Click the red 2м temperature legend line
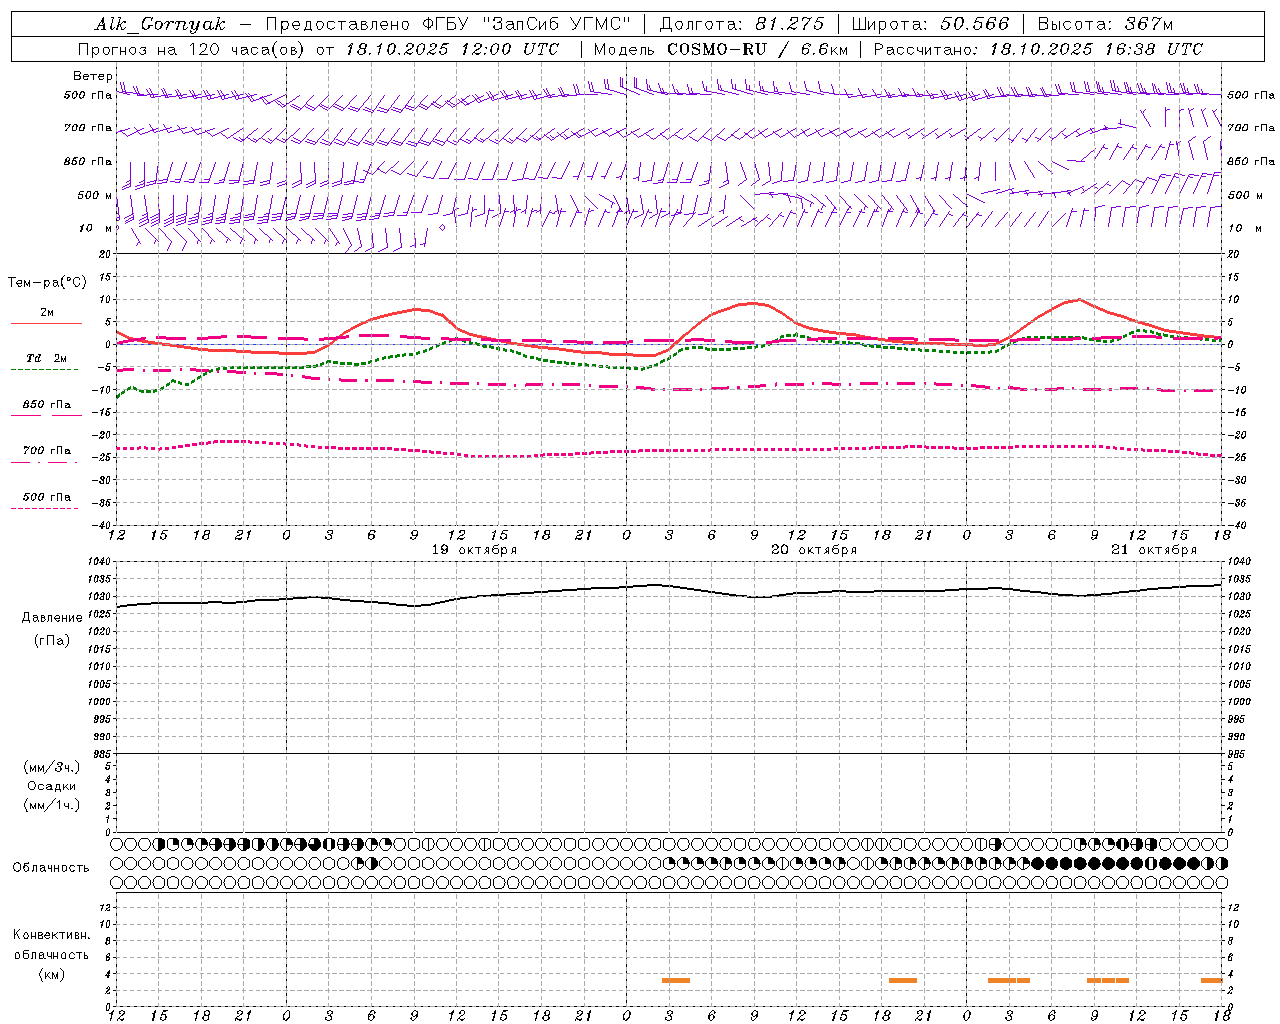 (x=46, y=323)
